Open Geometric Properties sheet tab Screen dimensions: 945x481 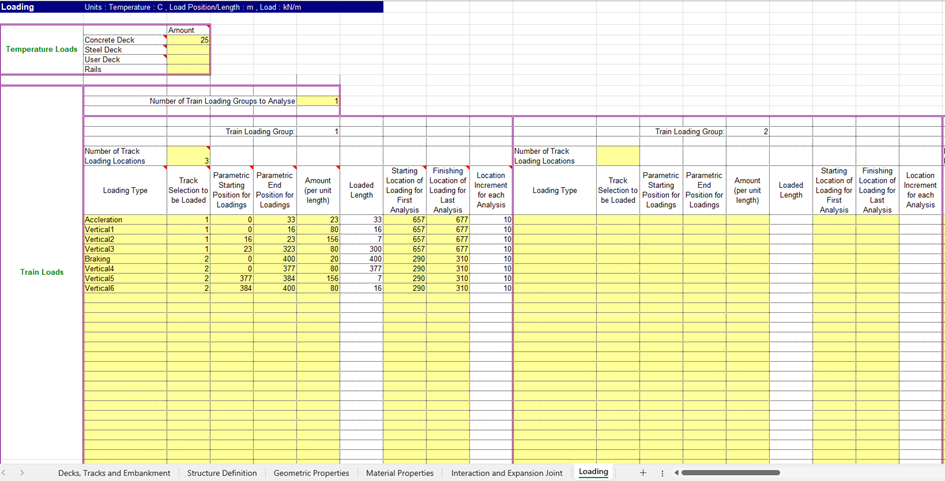[311, 473]
